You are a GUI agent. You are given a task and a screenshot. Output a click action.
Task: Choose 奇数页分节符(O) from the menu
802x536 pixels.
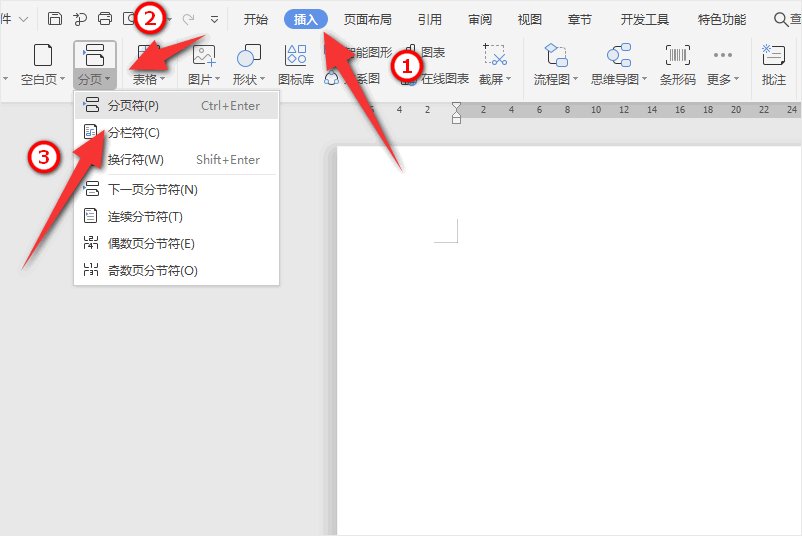176,271
